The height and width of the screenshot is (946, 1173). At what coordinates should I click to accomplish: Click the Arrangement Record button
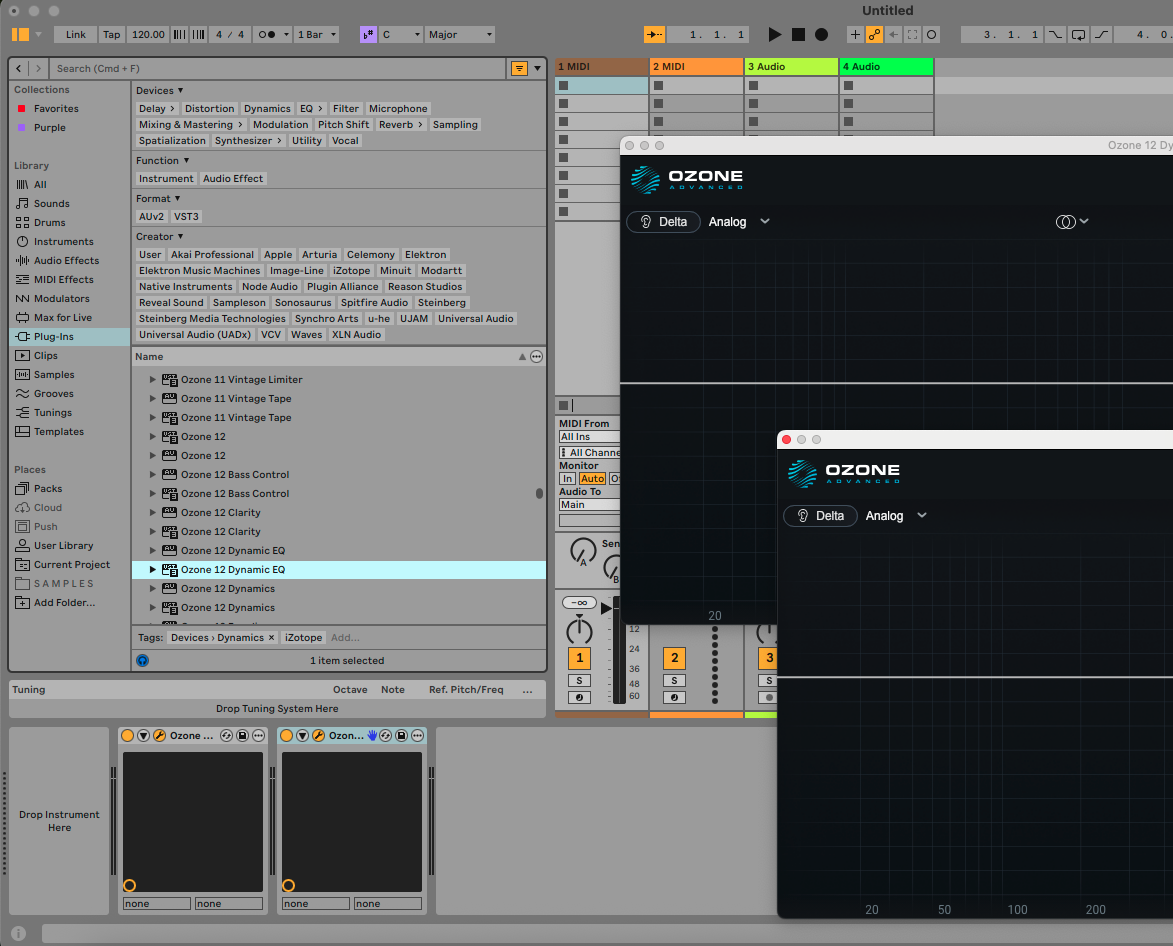[x=821, y=34]
